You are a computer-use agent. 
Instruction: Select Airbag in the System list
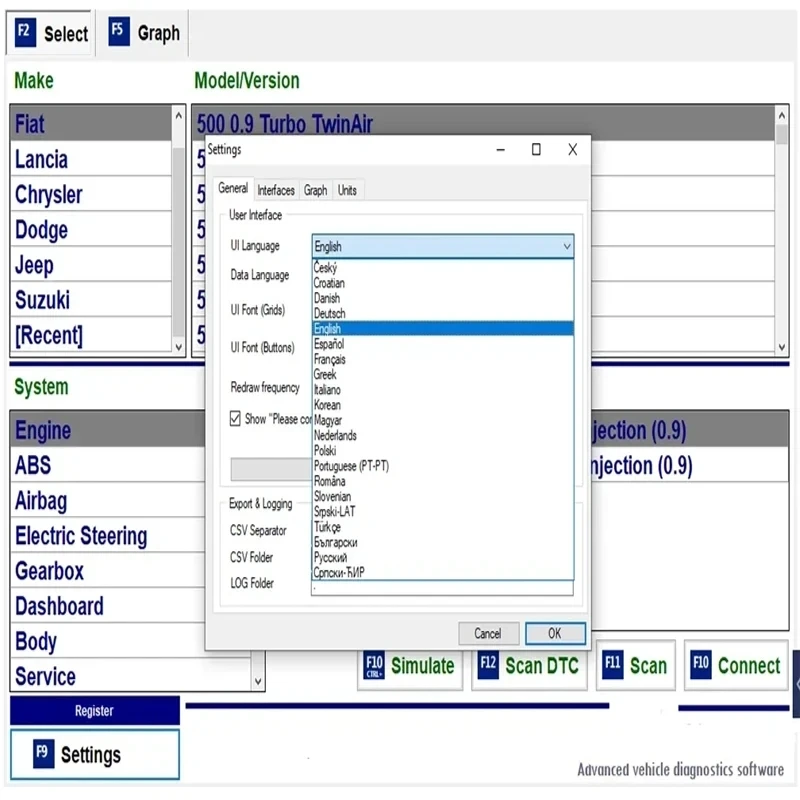click(x=108, y=501)
